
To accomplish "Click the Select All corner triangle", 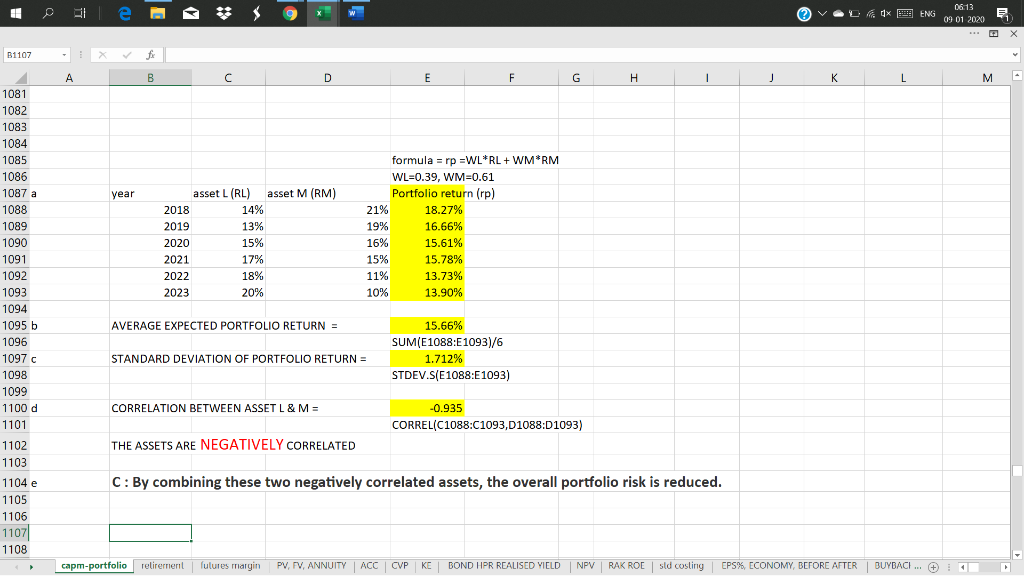I will (x=21, y=78).
